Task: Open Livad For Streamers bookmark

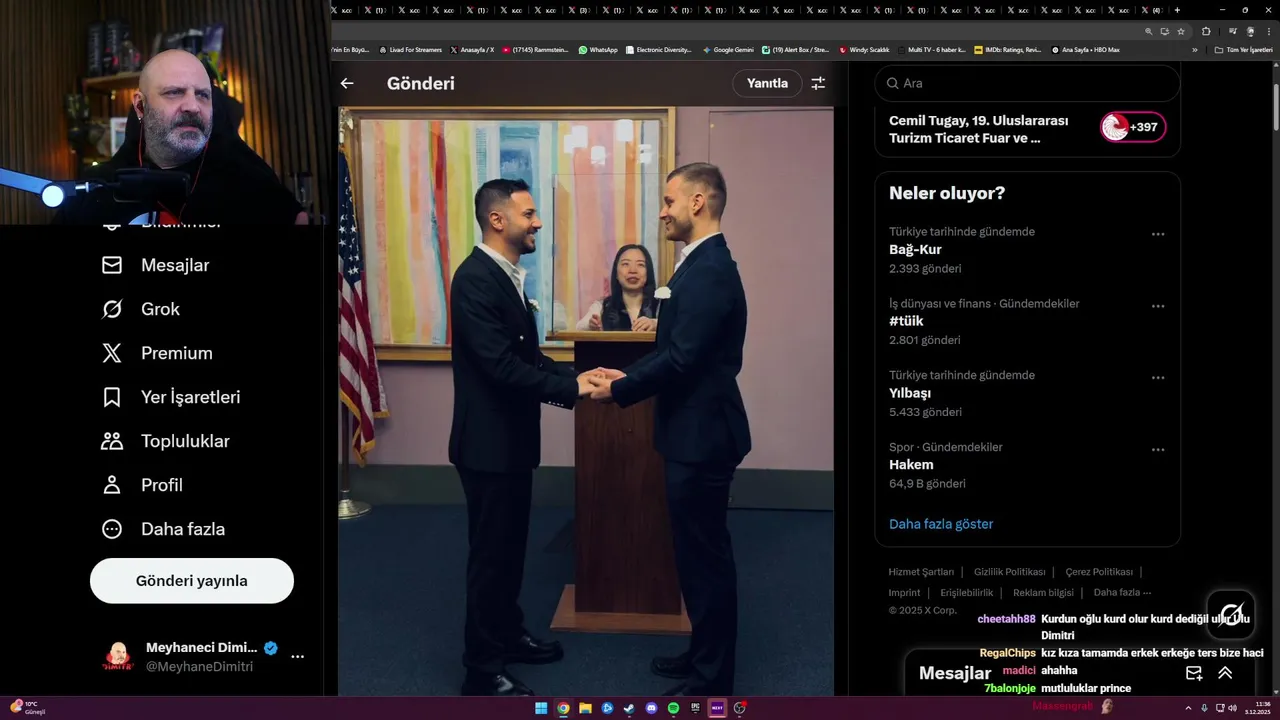Action: (411, 49)
